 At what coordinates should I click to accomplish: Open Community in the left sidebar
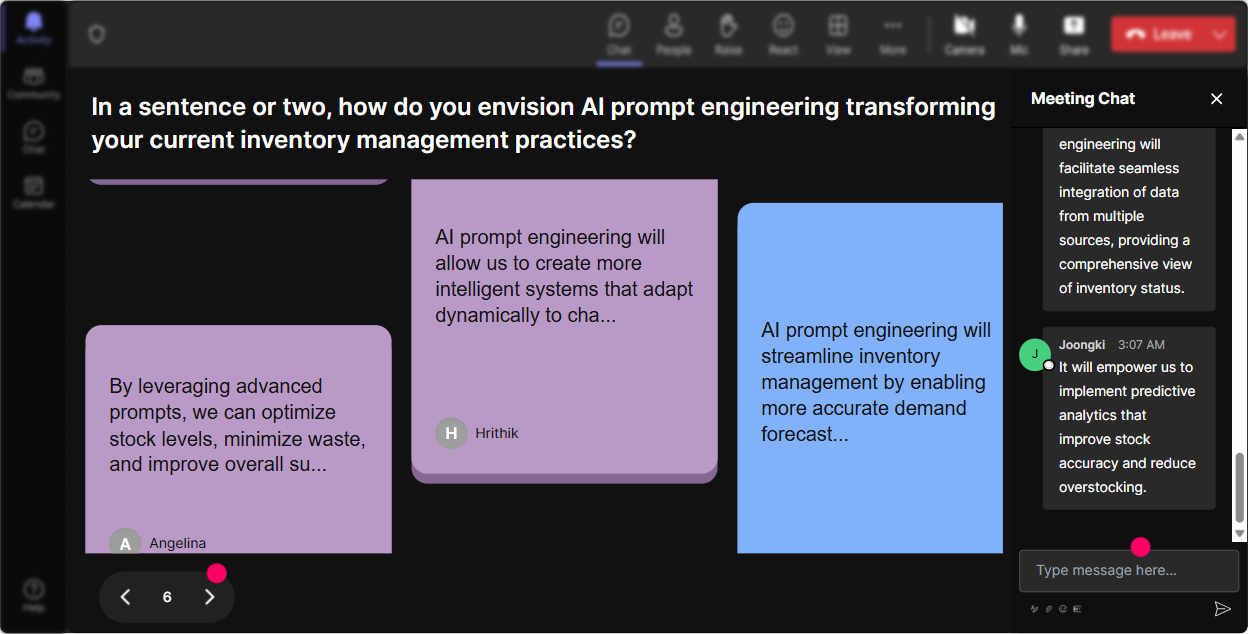33,84
